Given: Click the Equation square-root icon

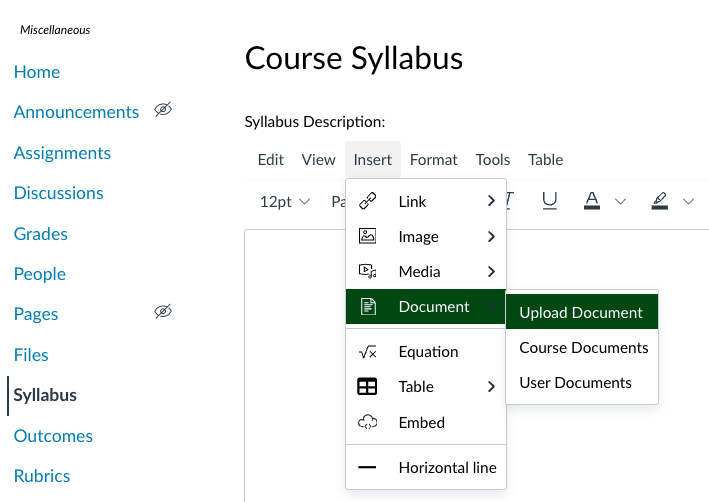Looking at the screenshot, I should [x=367, y=352].
